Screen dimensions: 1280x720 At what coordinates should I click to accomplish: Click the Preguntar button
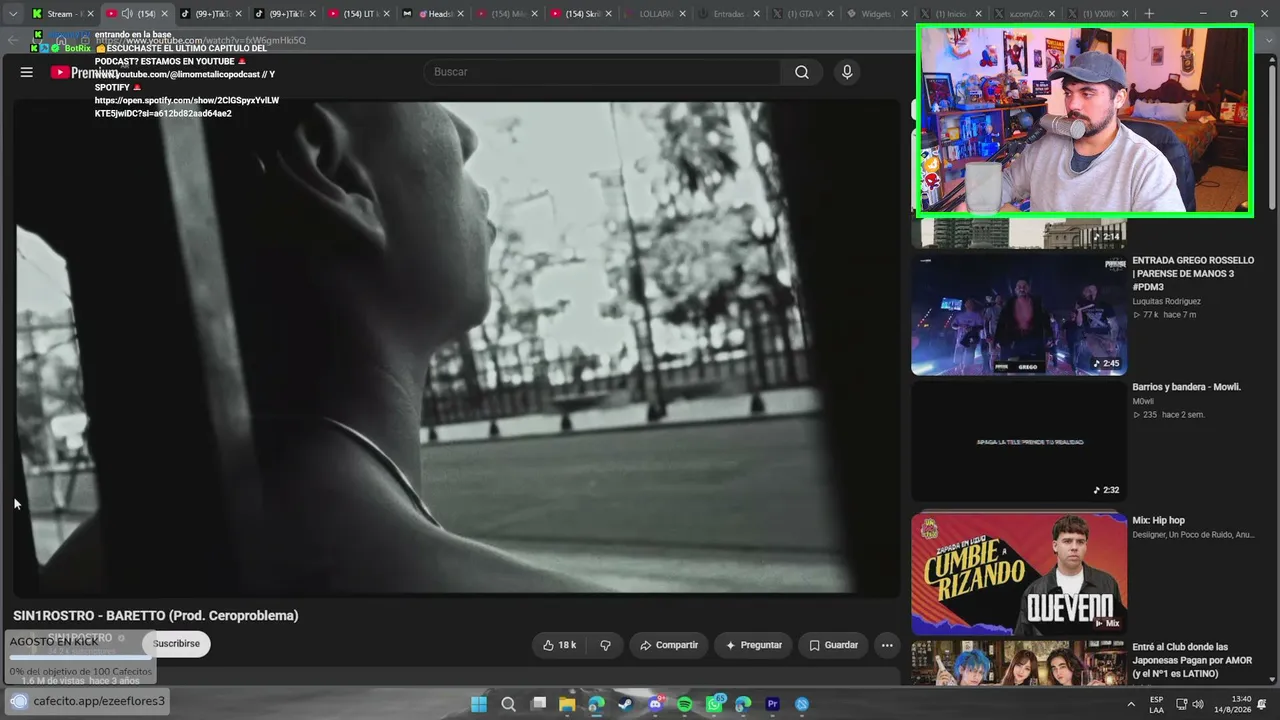(x=754, y=645)
